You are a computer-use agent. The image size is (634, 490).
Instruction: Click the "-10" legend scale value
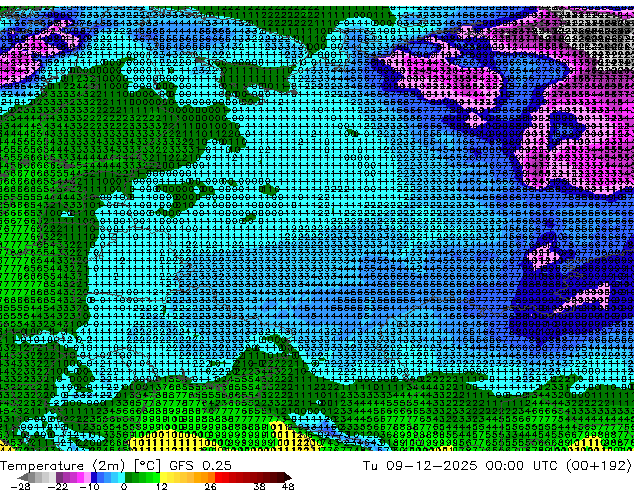pos(89,486)
